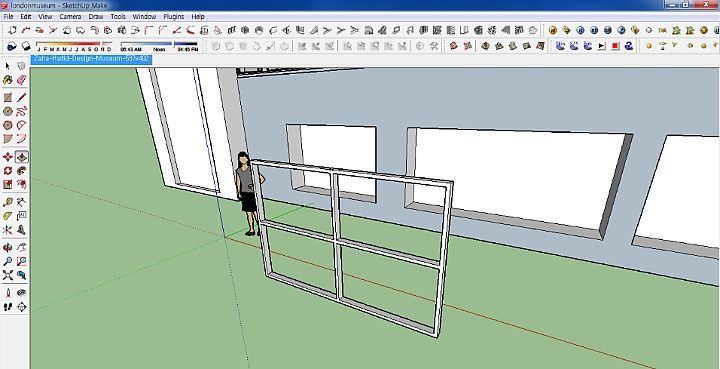
Task: Go back with Previous view tool
Action: [x=22, y=275]
